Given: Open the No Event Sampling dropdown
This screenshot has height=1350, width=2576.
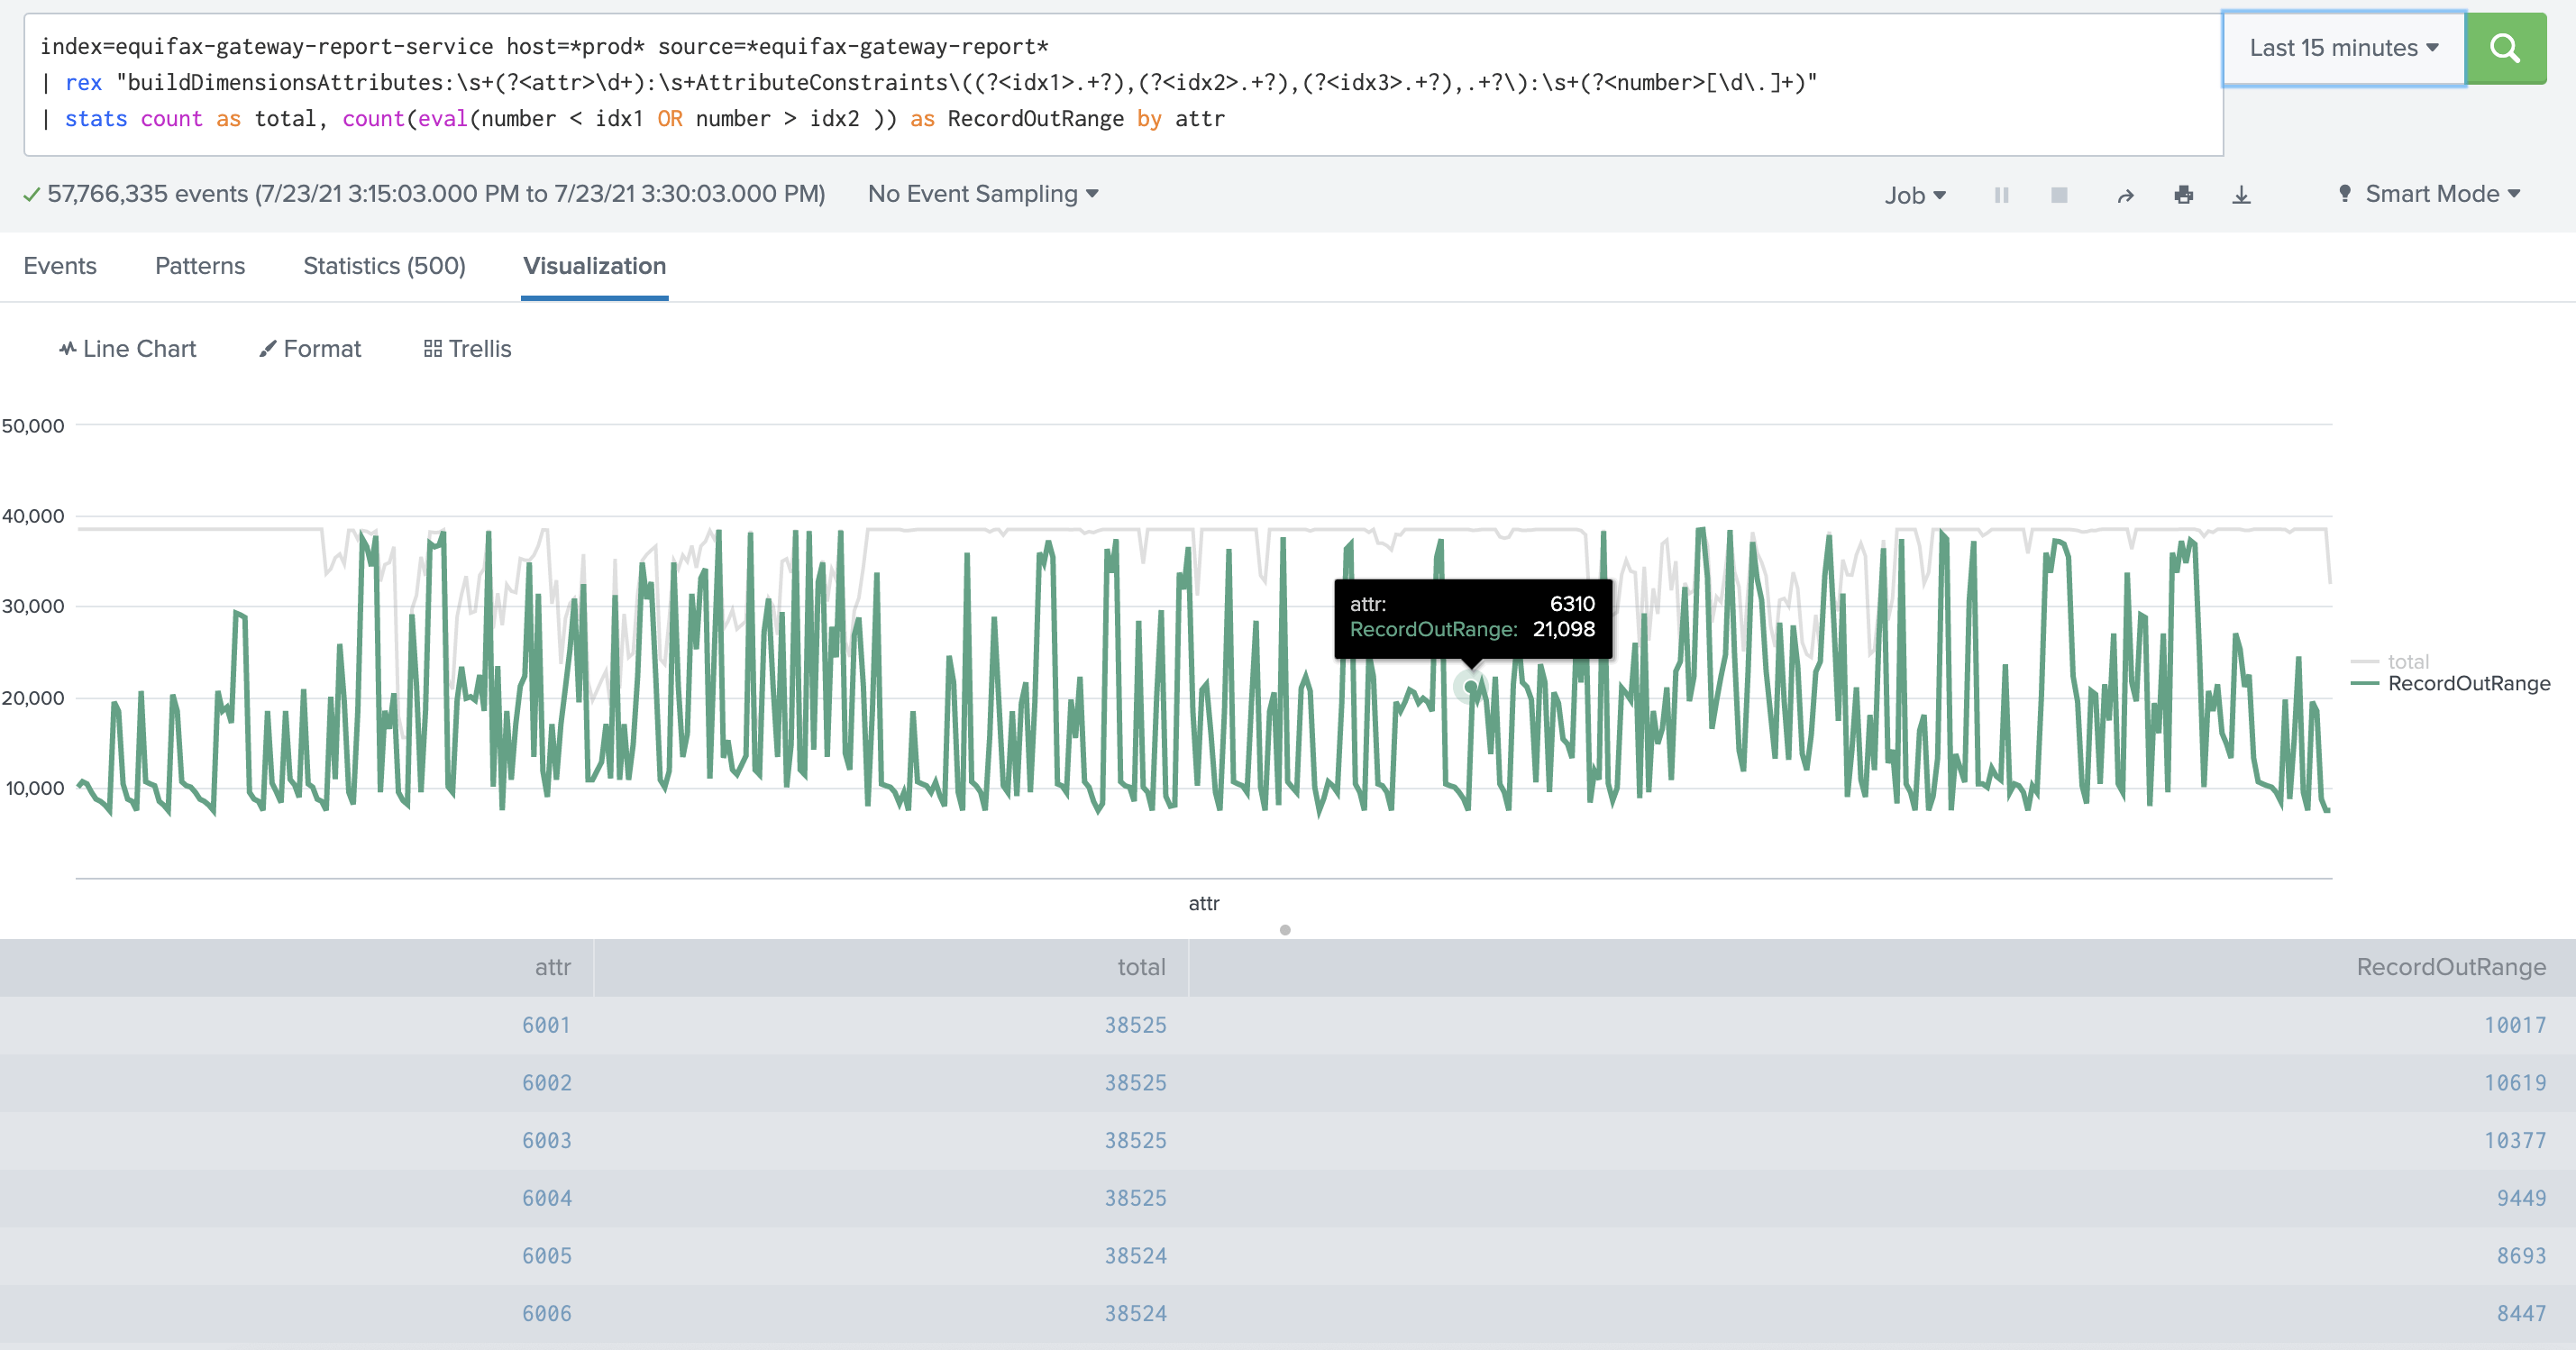Looking at the screenshot, I should click(x=982, y=193).
